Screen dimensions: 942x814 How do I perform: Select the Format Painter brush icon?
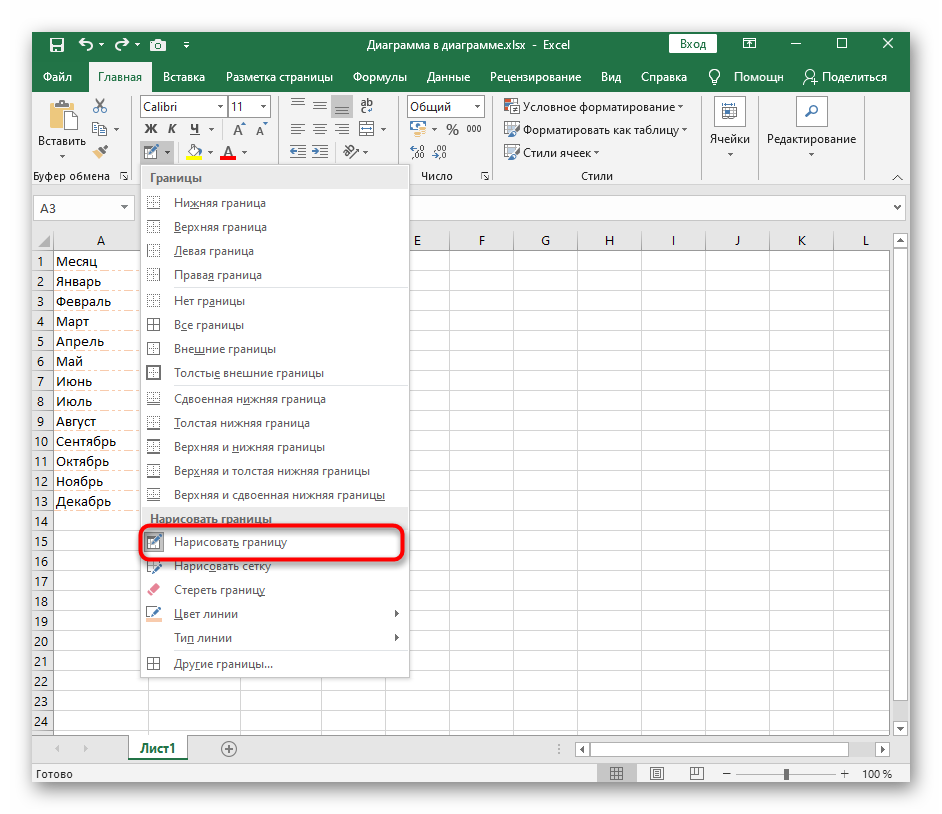point(100,151)
